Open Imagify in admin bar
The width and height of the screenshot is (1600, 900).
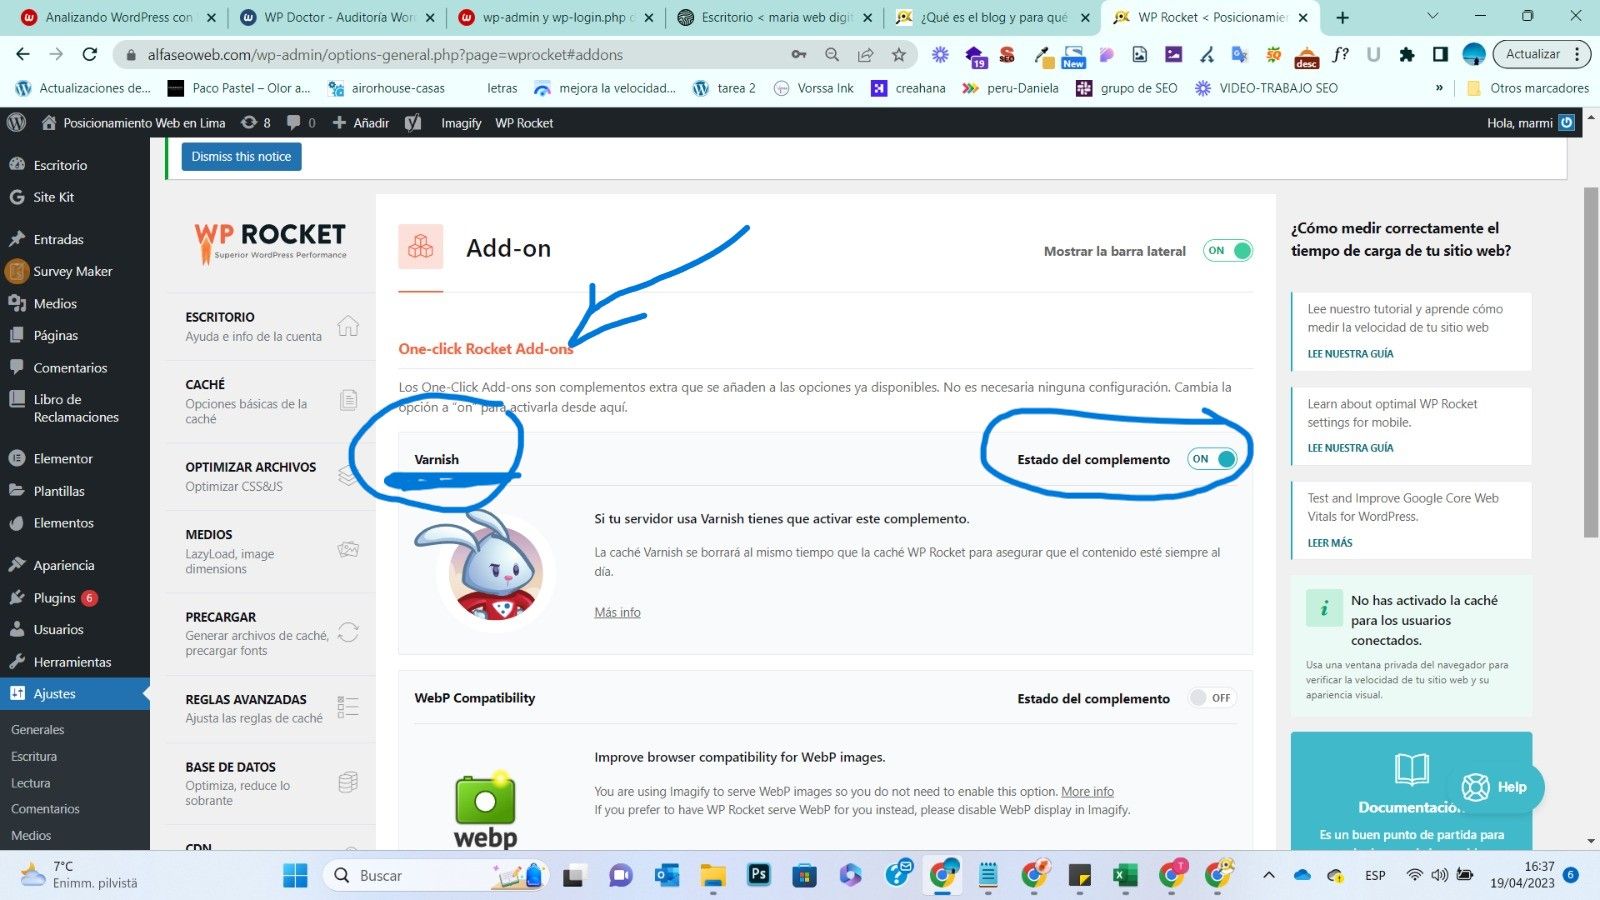461,123
